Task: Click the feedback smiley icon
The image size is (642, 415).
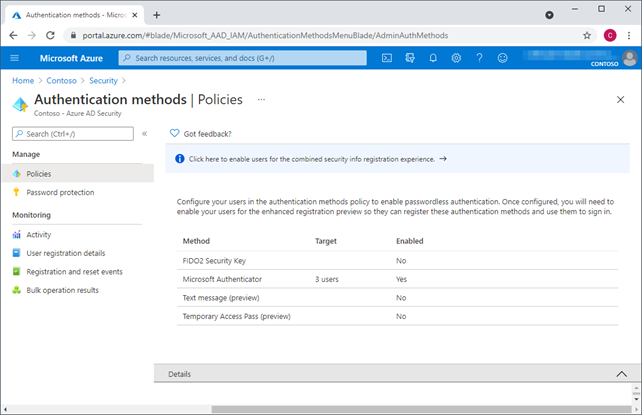Action: [502, 58]
